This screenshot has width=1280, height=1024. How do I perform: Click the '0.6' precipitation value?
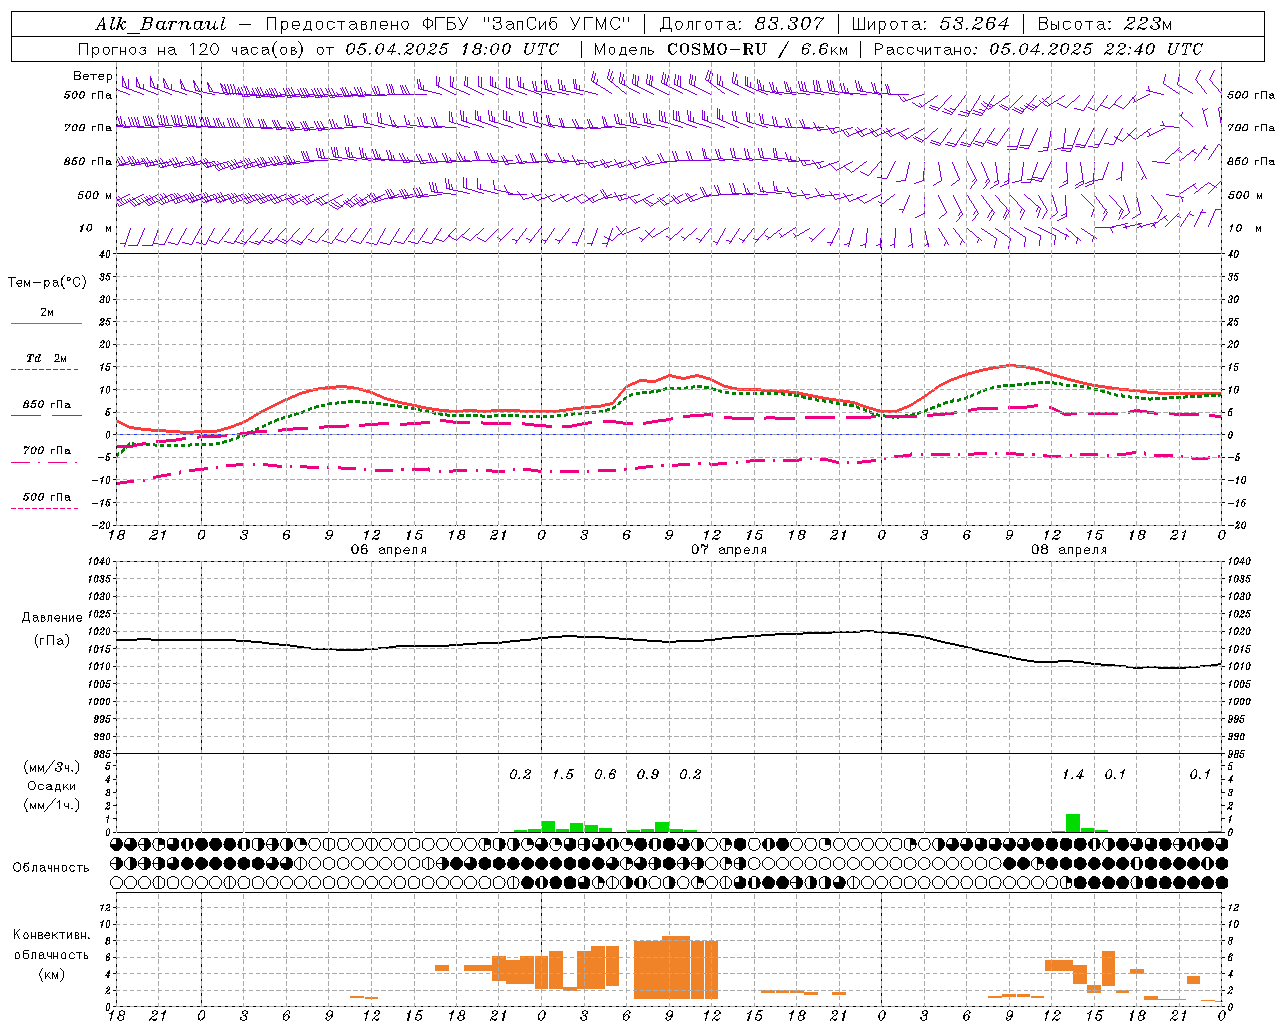pyautogui.click(x=605, y=775)
